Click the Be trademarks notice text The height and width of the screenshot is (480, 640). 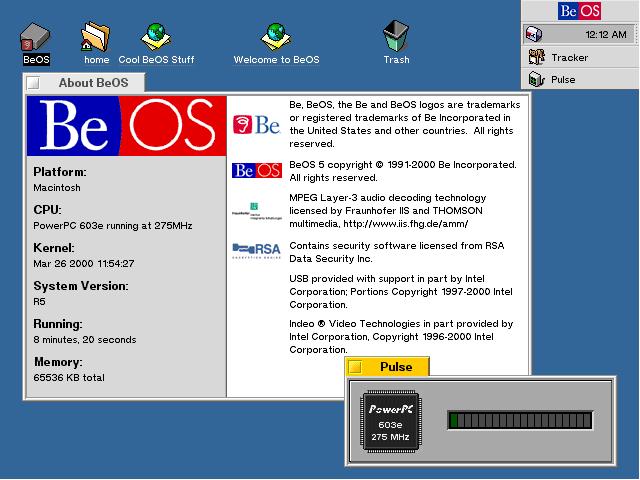(x=404, y=124)
